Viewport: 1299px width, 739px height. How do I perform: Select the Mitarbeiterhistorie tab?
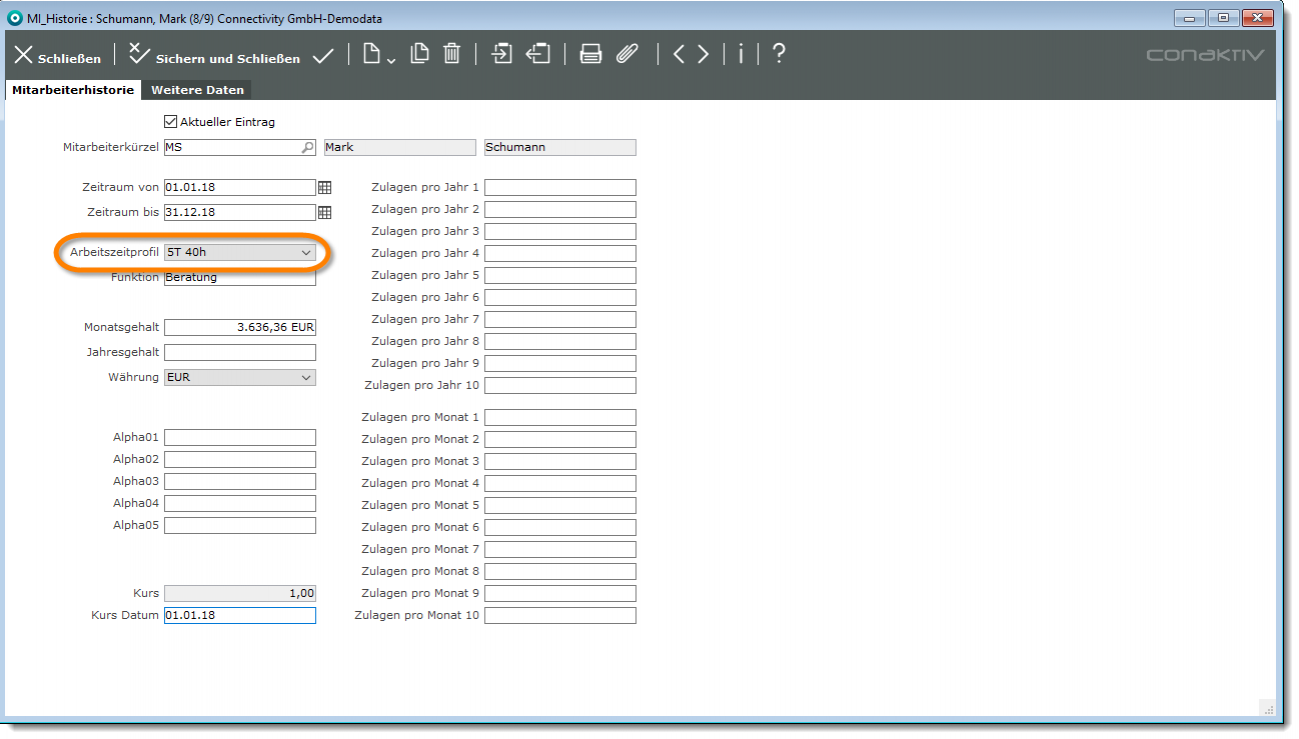point(72,90)
